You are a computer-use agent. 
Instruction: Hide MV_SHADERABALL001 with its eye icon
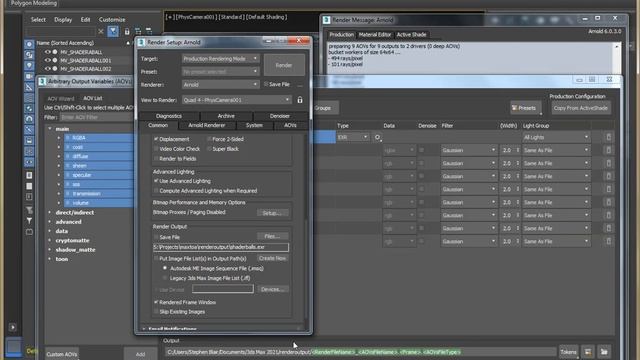[48, 60]
